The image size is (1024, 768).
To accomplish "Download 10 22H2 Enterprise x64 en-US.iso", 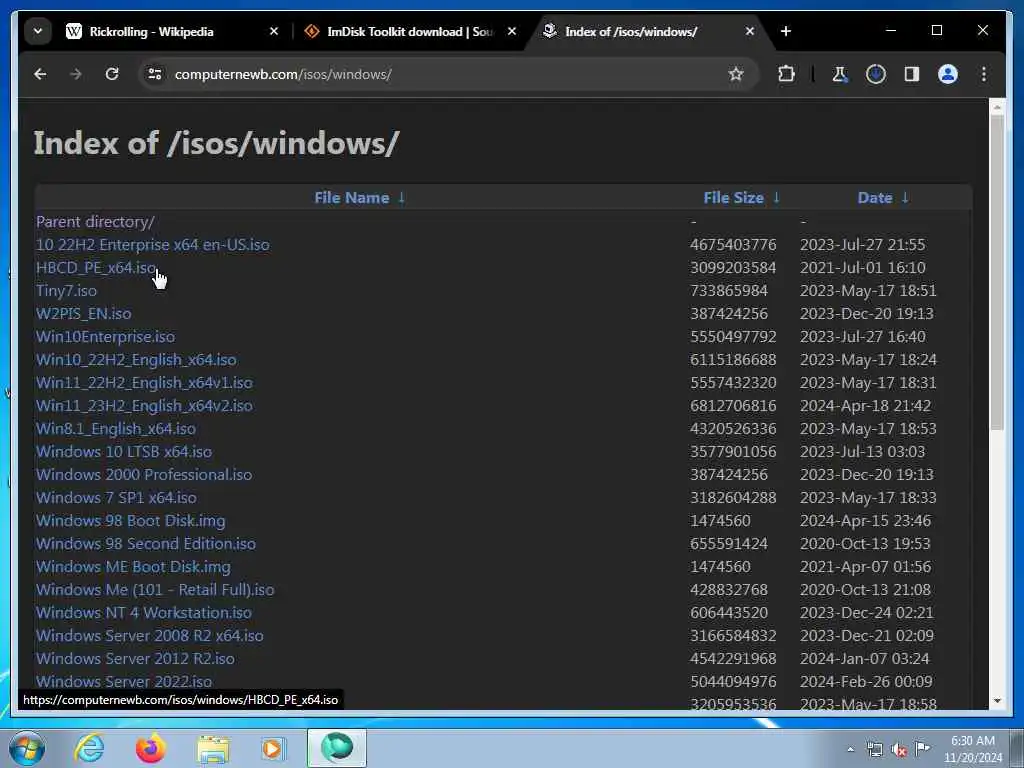I will click(153, 245).
